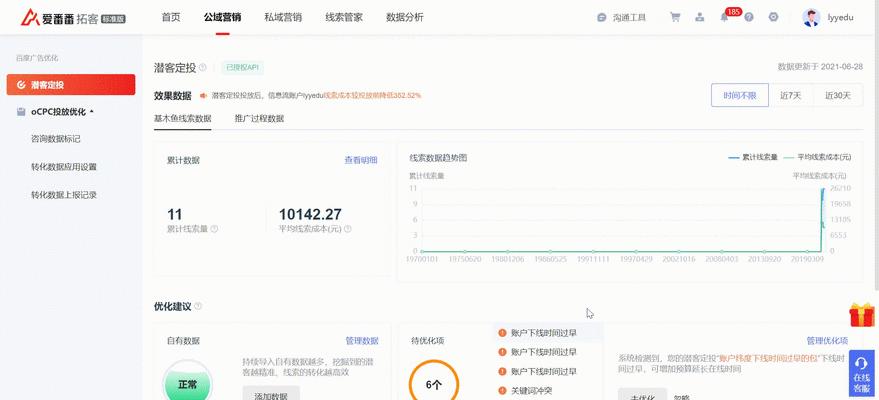
Task: Click help icon next to 潜客定投 title
Action: pyautogui.click(x=202, y=68)
